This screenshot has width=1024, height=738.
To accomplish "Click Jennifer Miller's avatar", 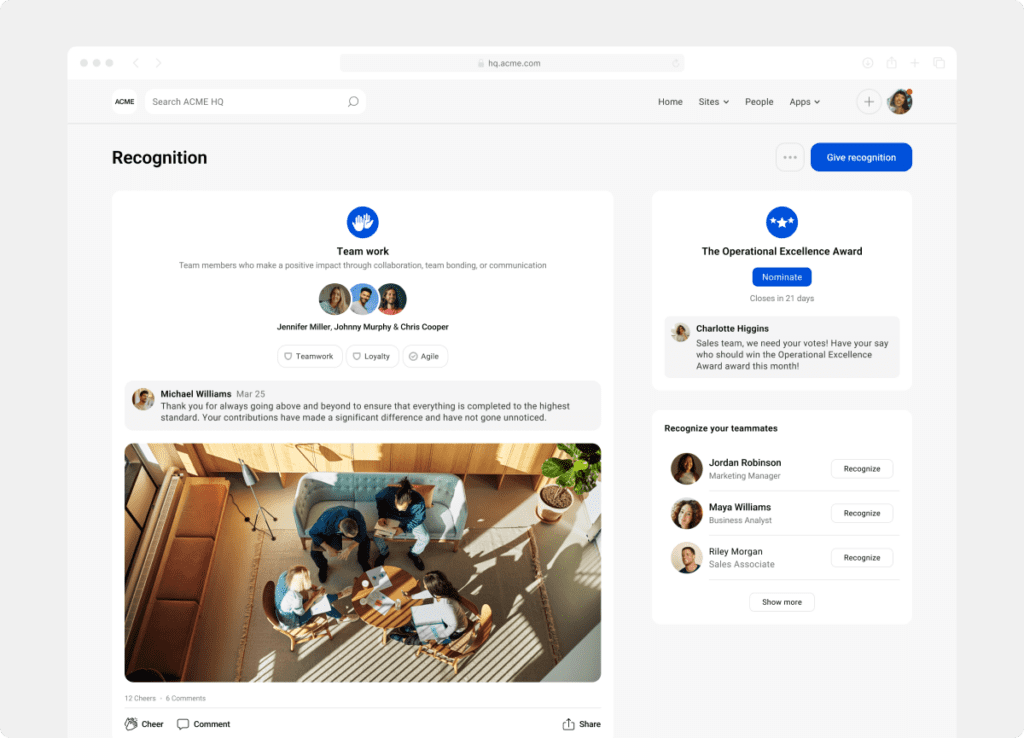I will [x=334, y=299].
